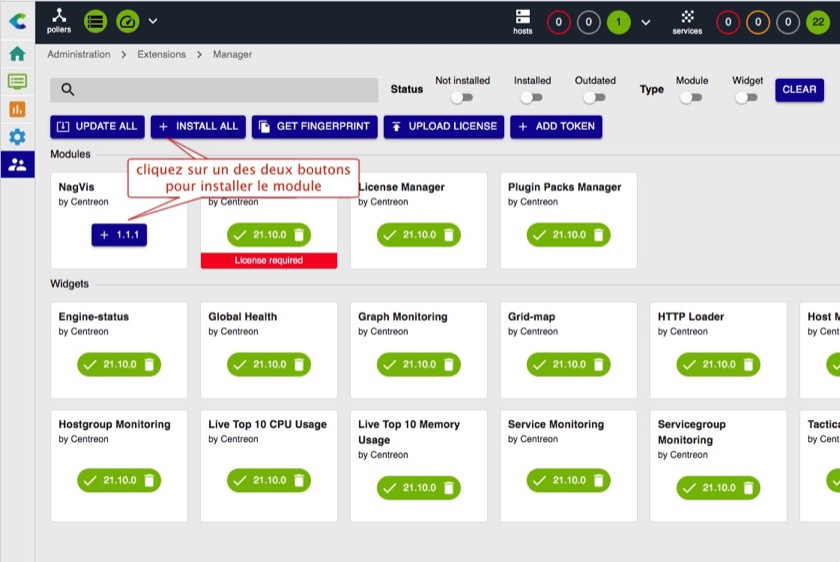Open the Home menu in sidebar
The height and width of the screenshot is (562, 840).
tap(17, 54)
